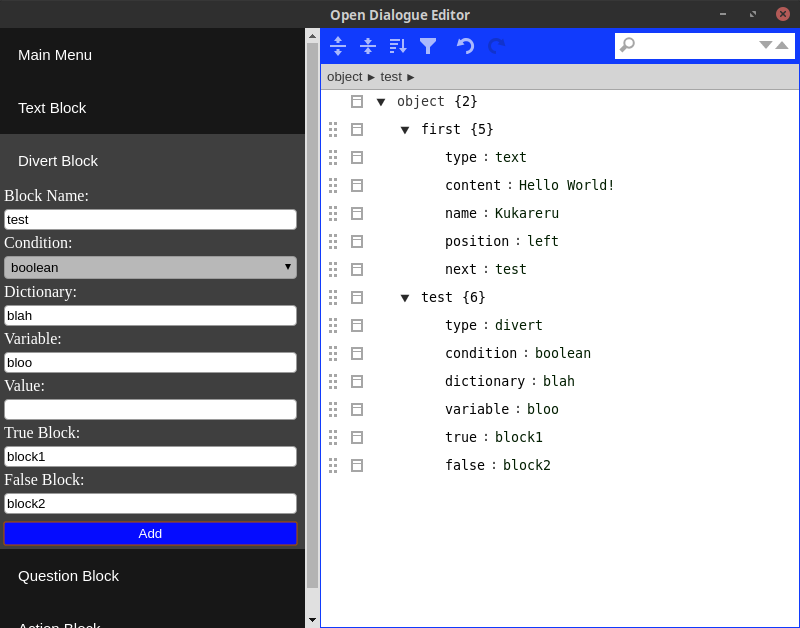This screenshot has width=800, height=628.
Task: Check the box beside the object node
Action: pyautogui.click(x=357, y=101)
